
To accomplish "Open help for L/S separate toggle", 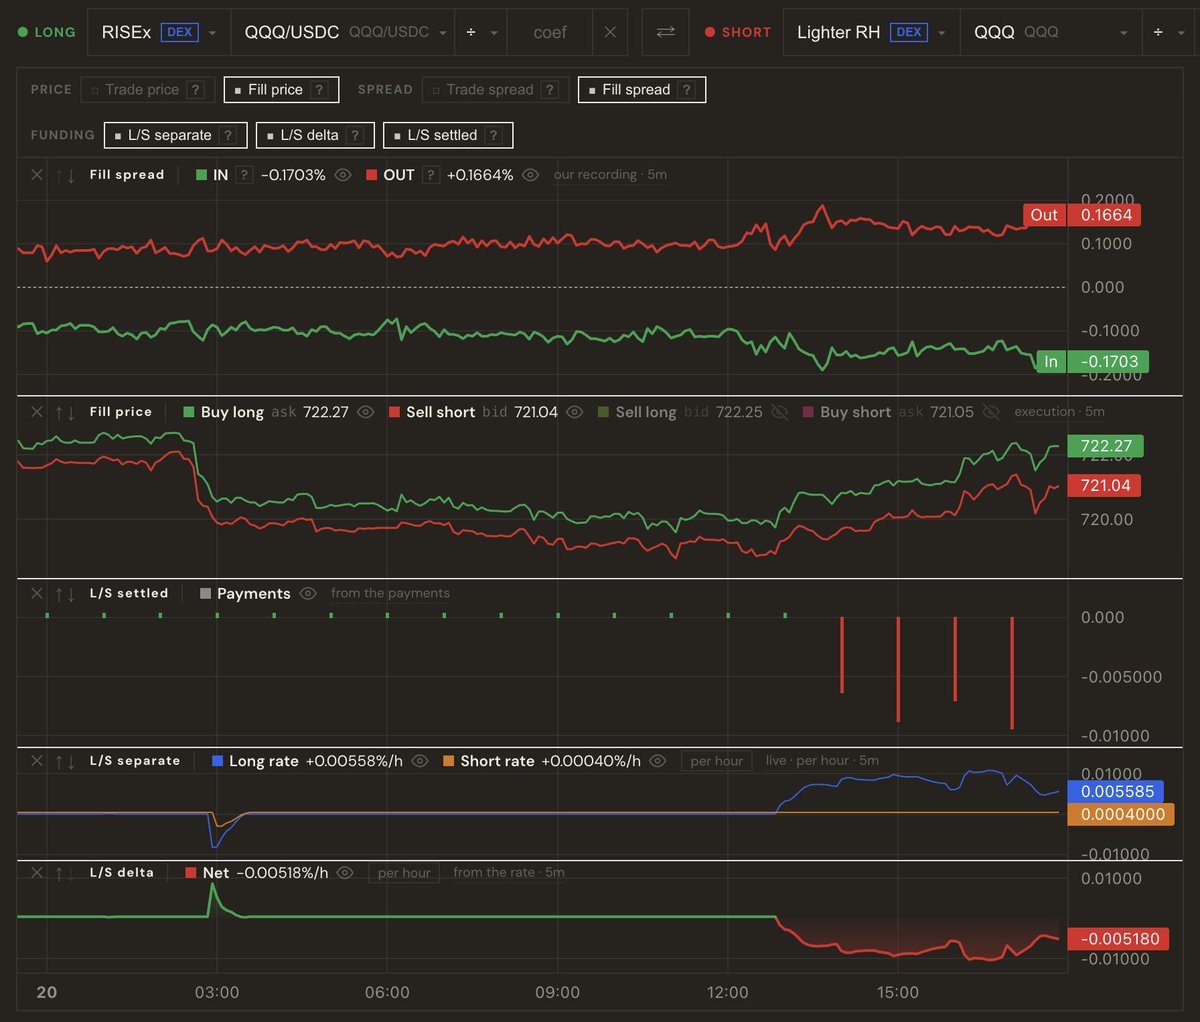I will (228, 135).
